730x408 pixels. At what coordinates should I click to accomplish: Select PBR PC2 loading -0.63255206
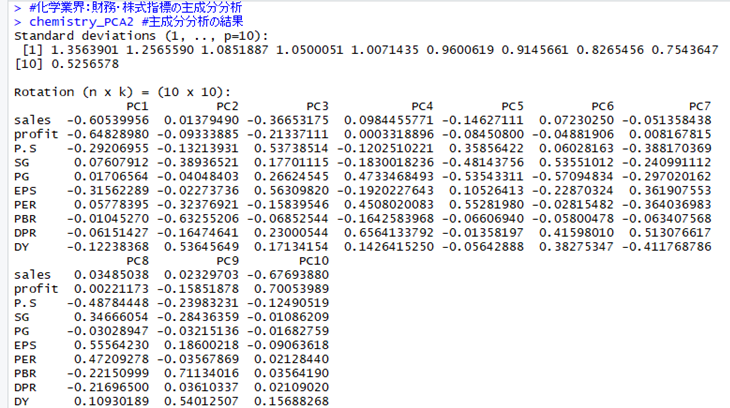197,219
